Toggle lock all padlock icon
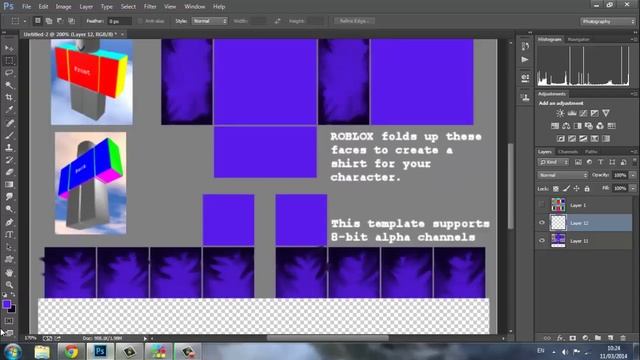640x360 pixels. tap(587, 189)
